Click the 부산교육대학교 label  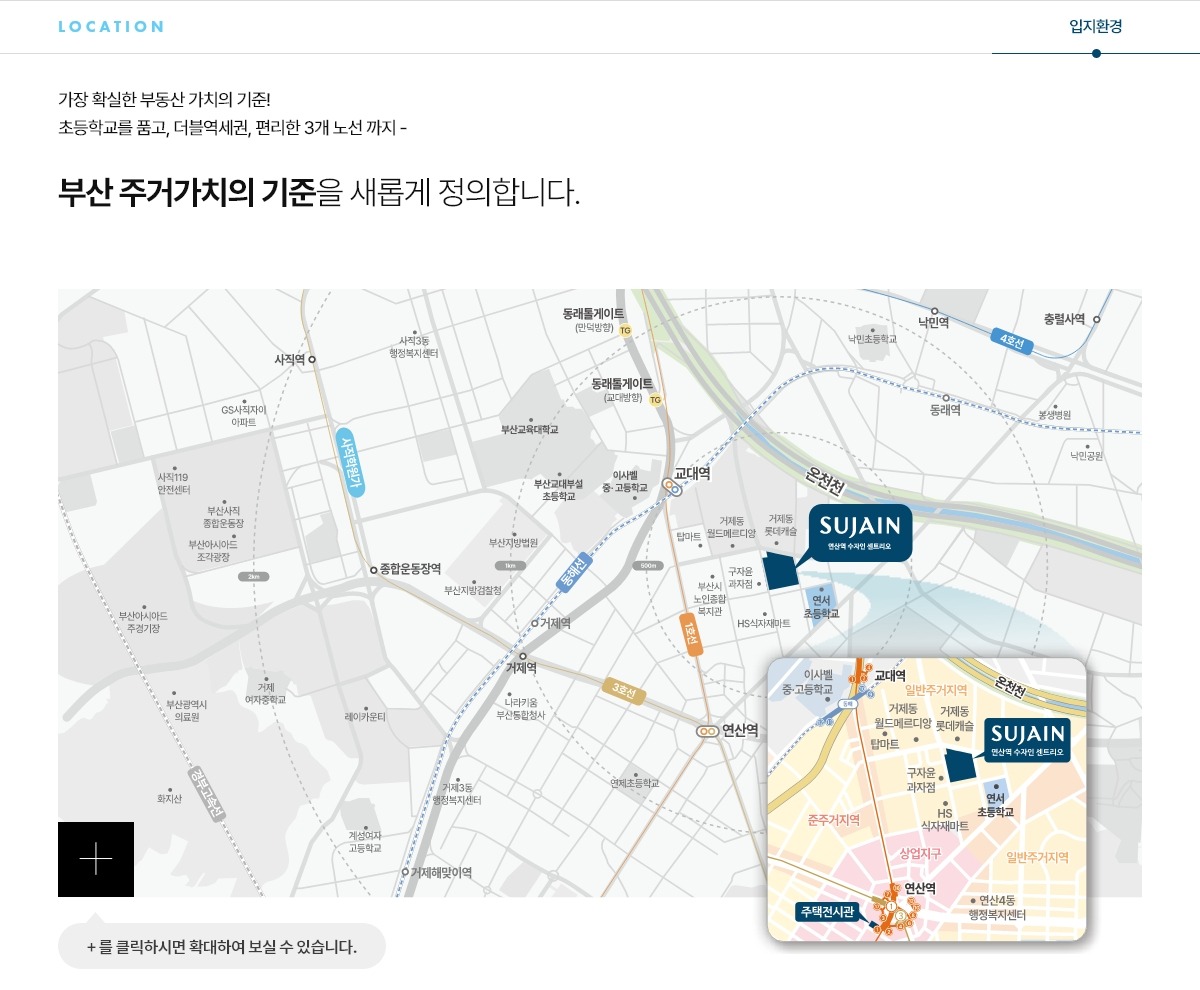(x=529, y=429)
